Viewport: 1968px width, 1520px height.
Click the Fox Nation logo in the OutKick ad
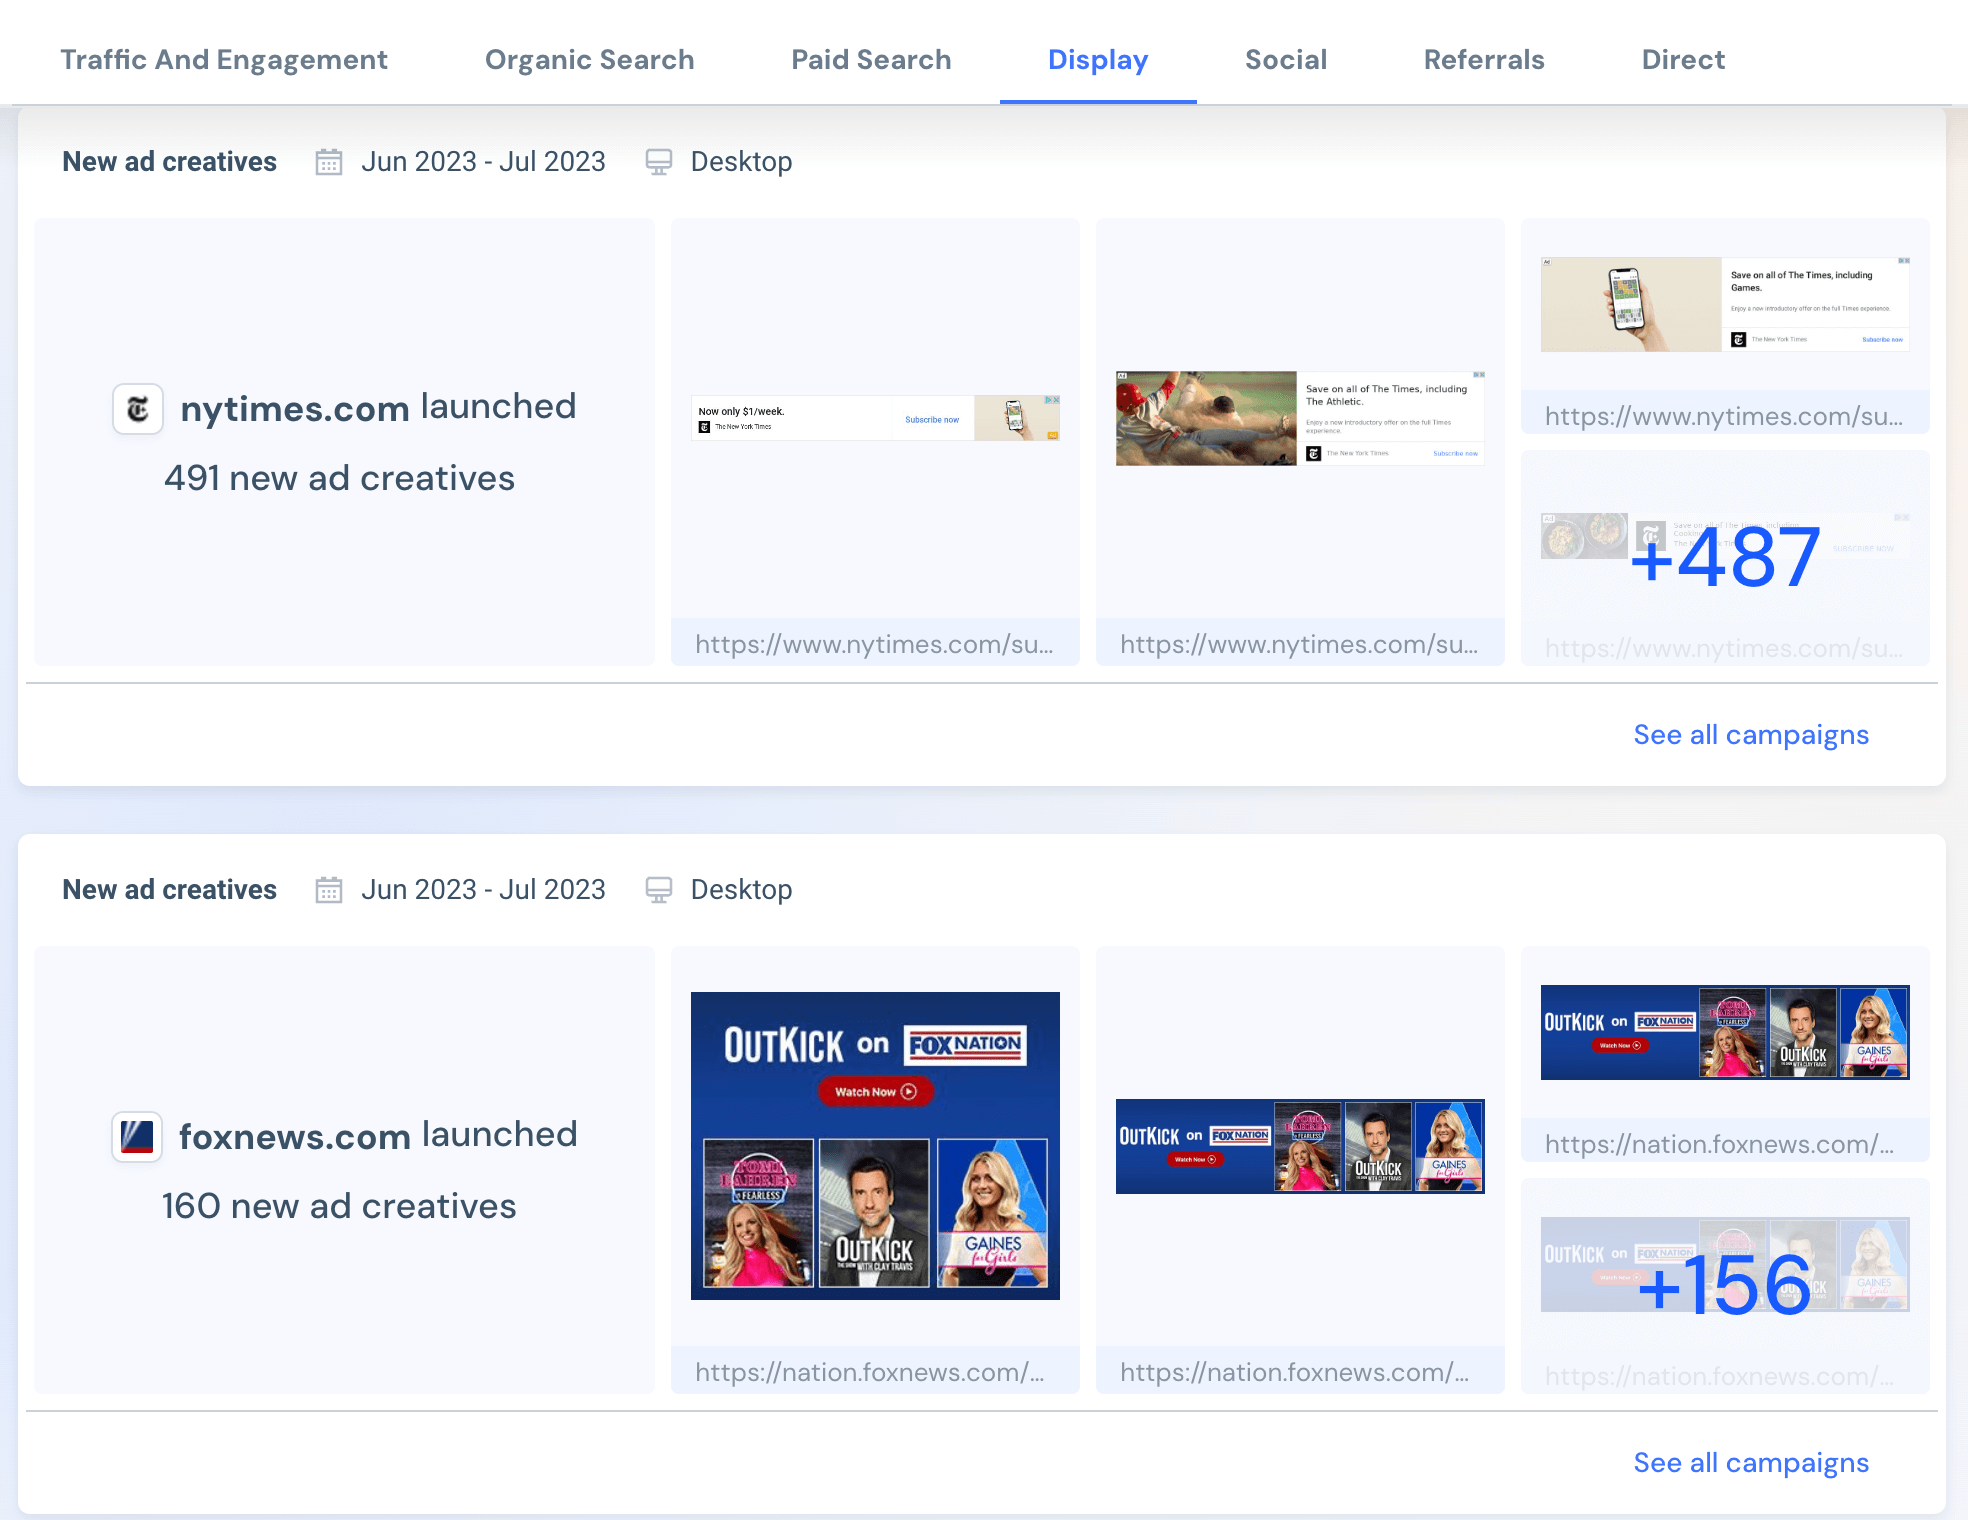tap(967, 1042)
